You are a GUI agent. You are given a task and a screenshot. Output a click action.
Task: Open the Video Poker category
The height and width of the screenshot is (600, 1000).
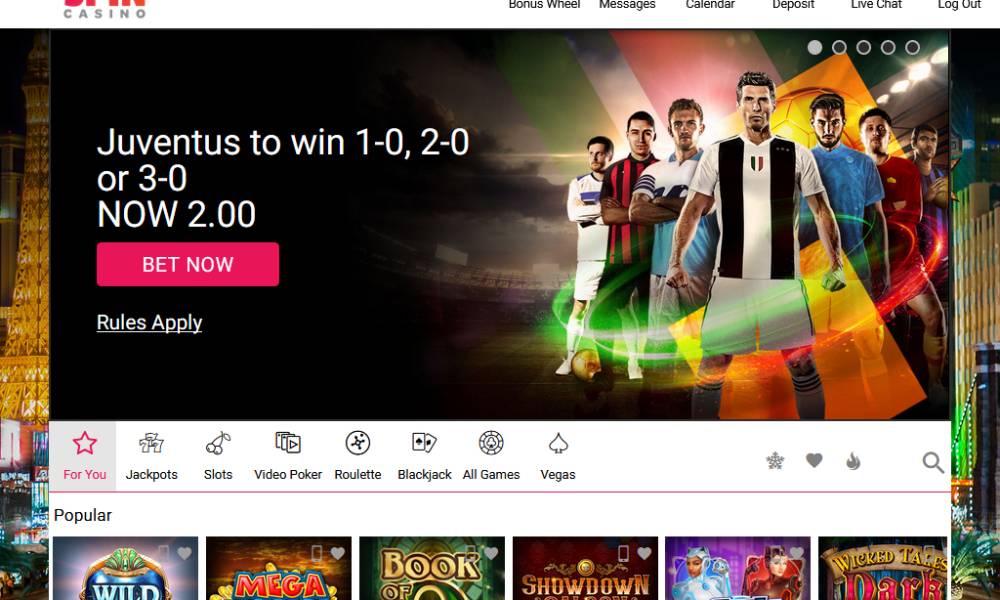[x=288, y=456]
